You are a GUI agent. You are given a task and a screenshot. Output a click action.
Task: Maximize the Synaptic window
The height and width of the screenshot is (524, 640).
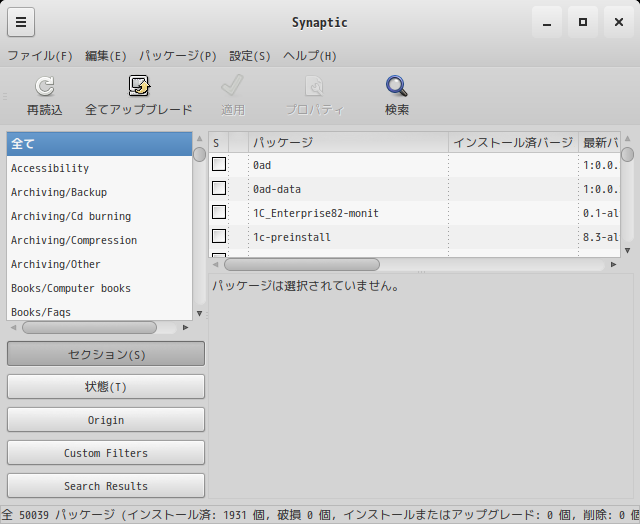(583, 22)
